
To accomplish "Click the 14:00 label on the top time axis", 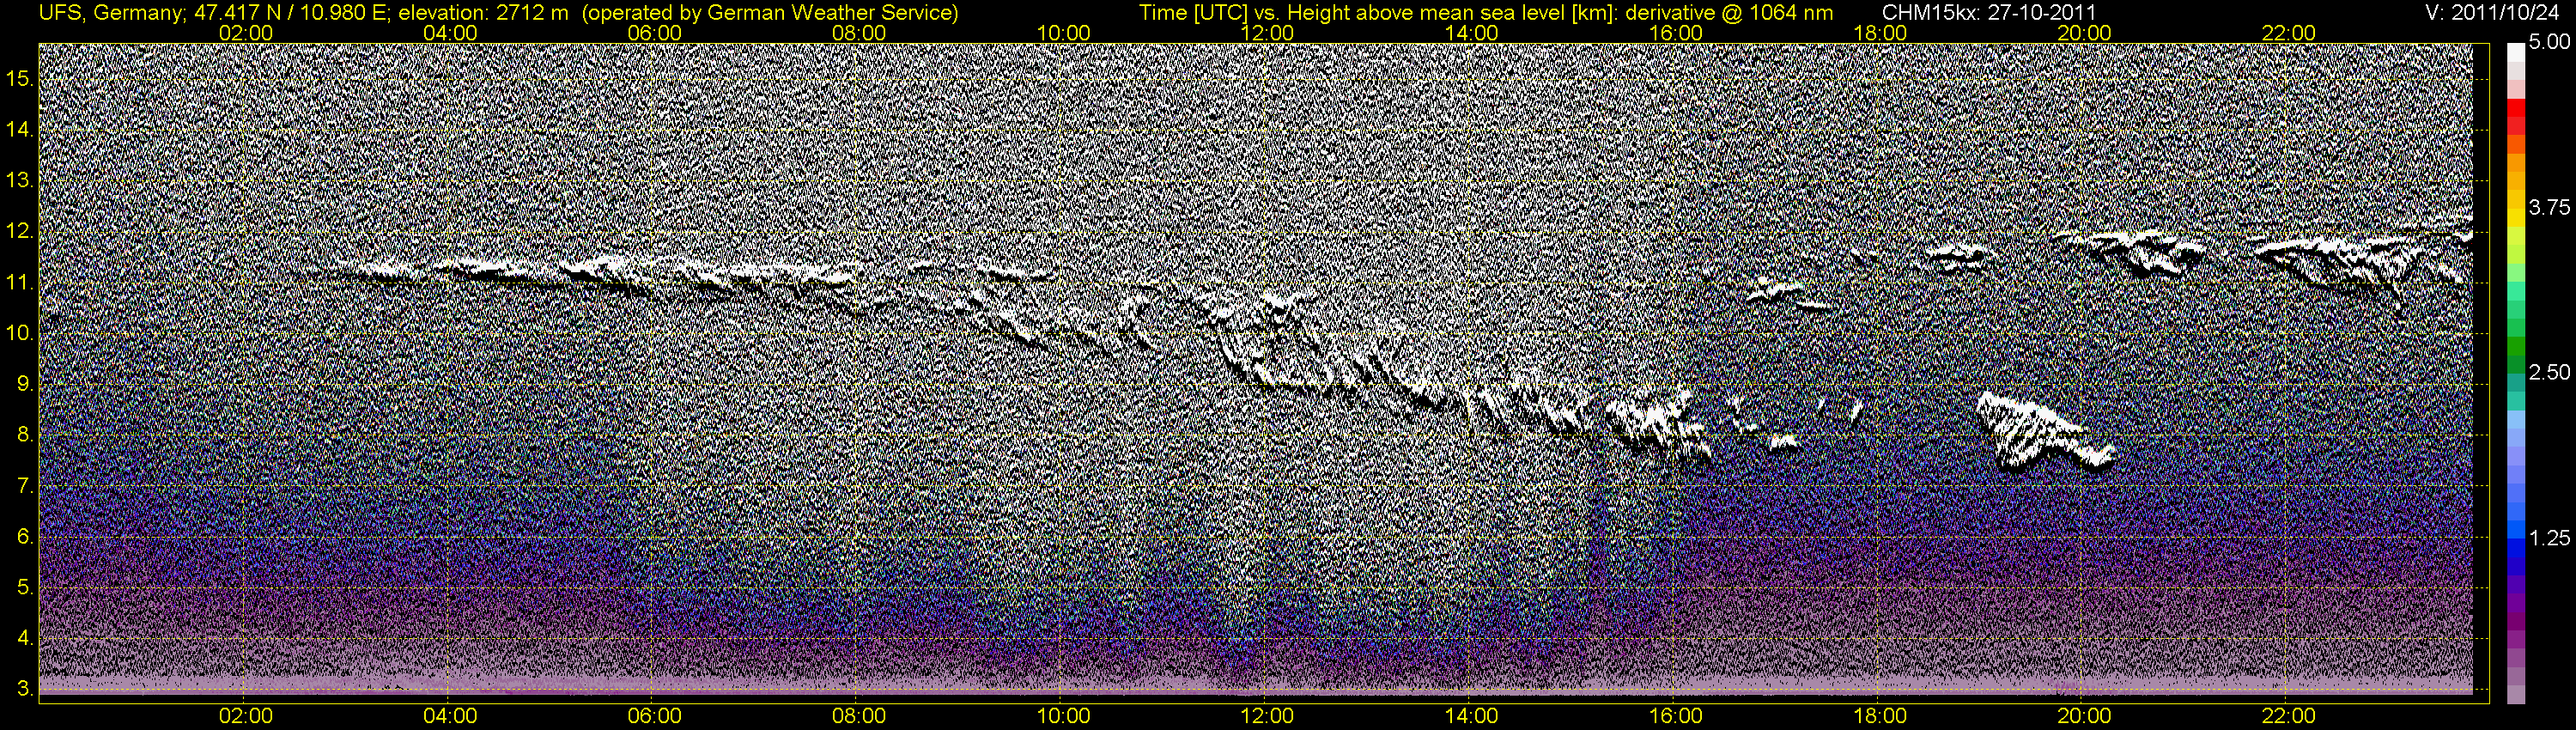I will (1472, 33).
